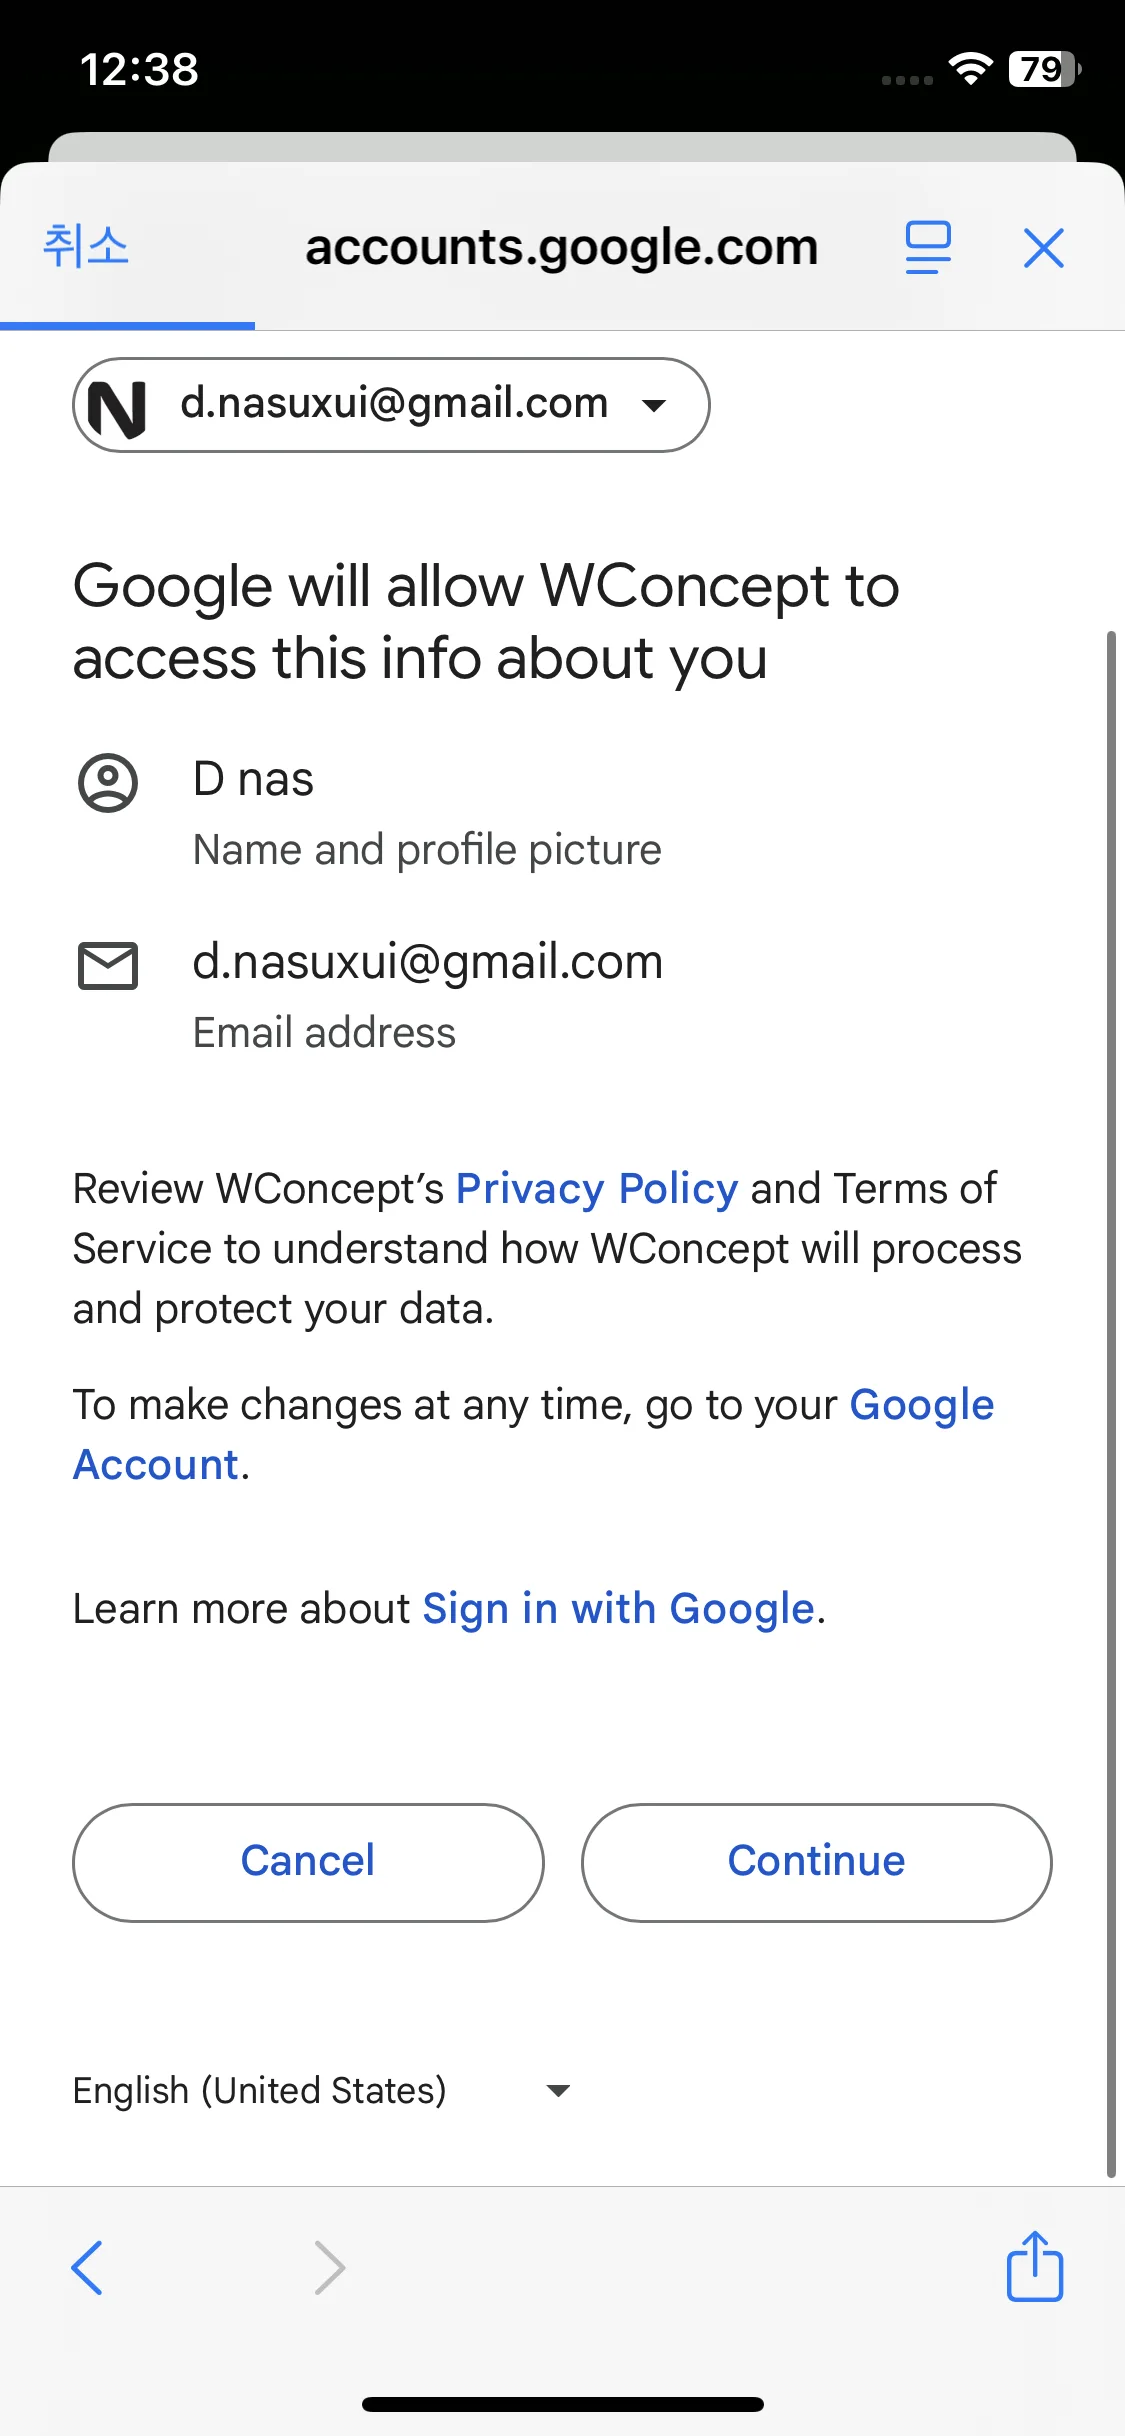The height and width of the screenshot is (2436, 1125).
Task: Tap the reader view icon beside the URL
Action: (x=928, y=247)
